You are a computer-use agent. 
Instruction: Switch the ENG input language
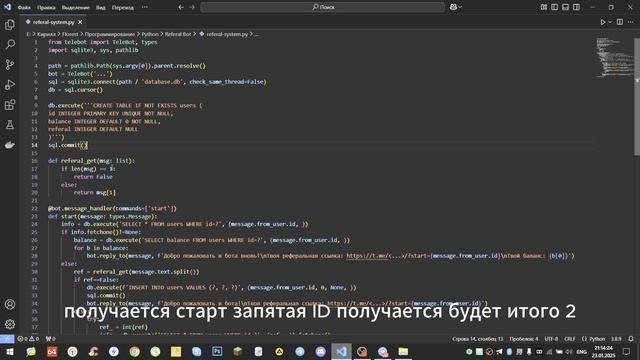(581, 351)
